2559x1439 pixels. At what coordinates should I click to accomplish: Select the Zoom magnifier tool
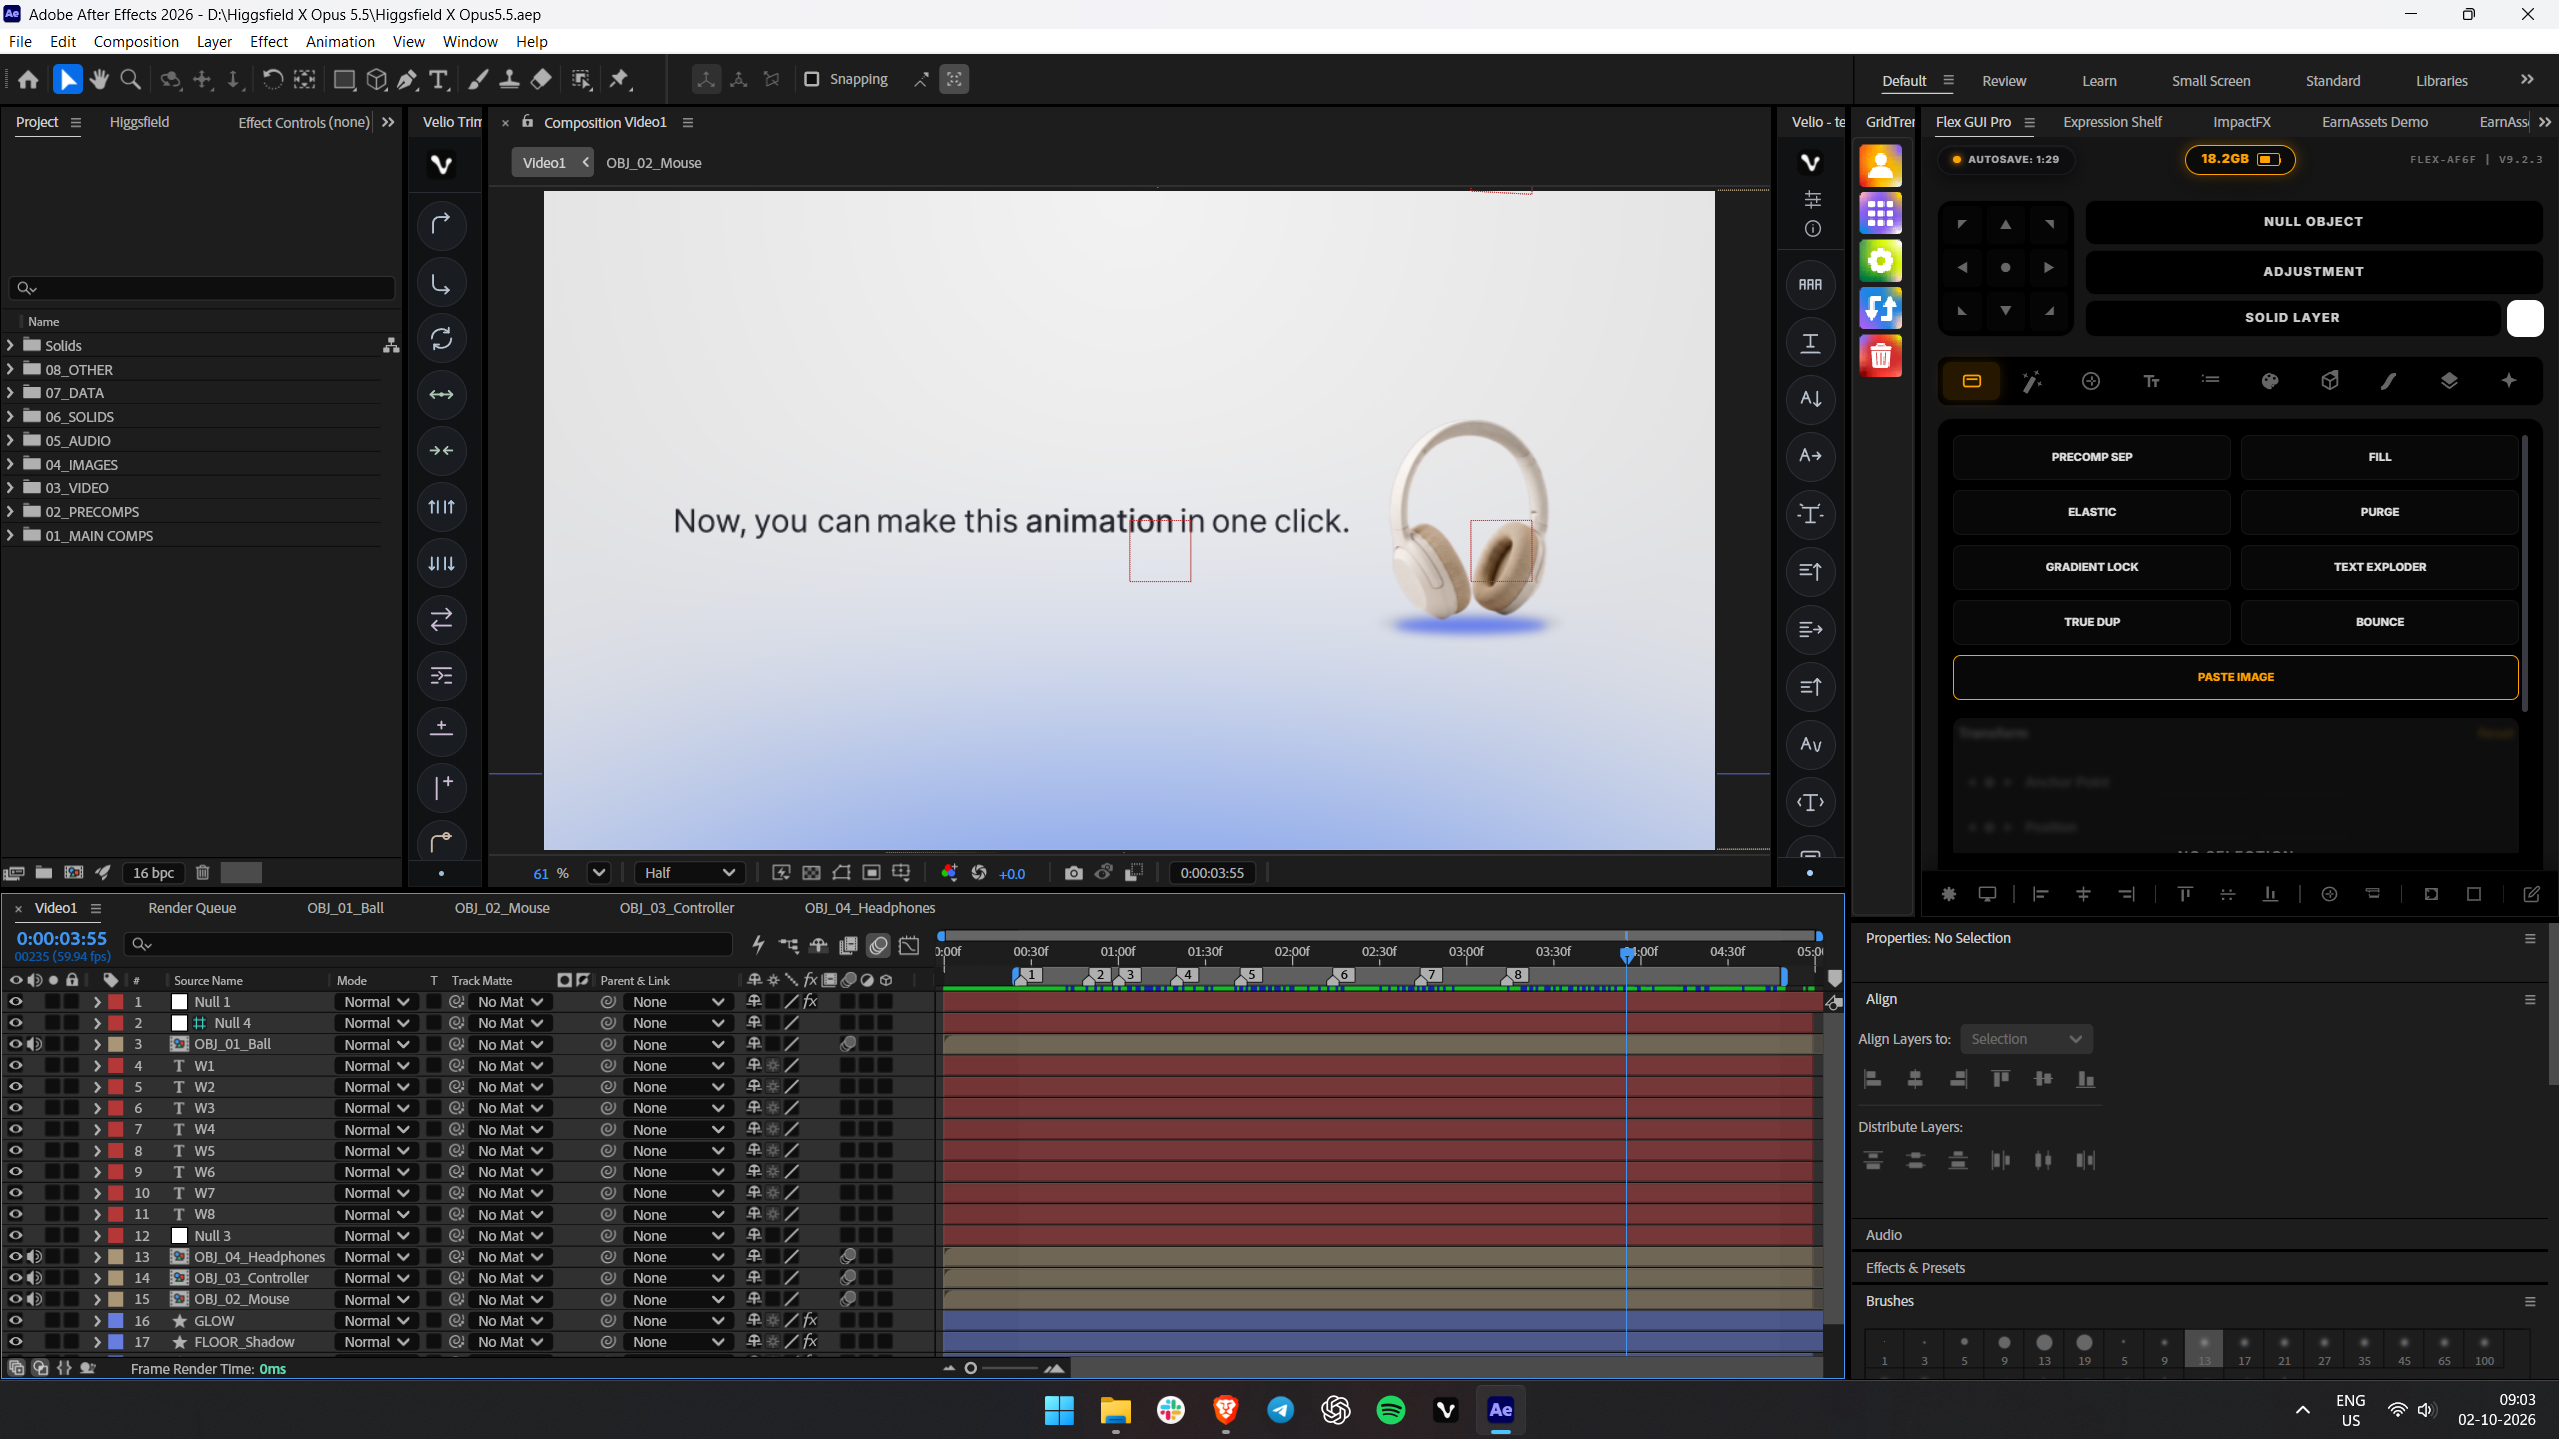pos(130,79)
